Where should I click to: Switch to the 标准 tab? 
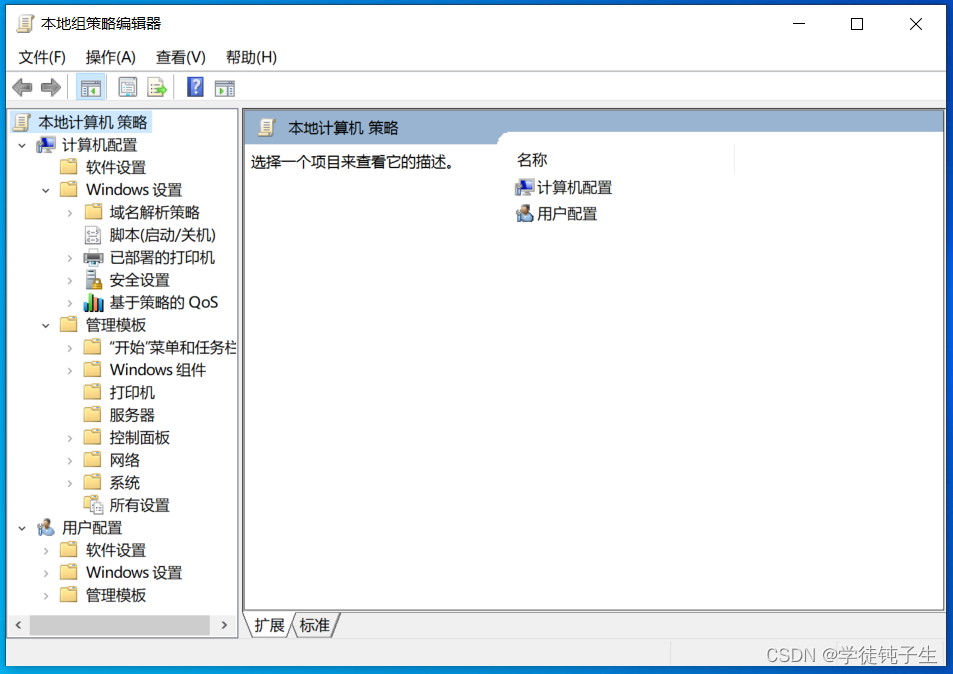315,625
